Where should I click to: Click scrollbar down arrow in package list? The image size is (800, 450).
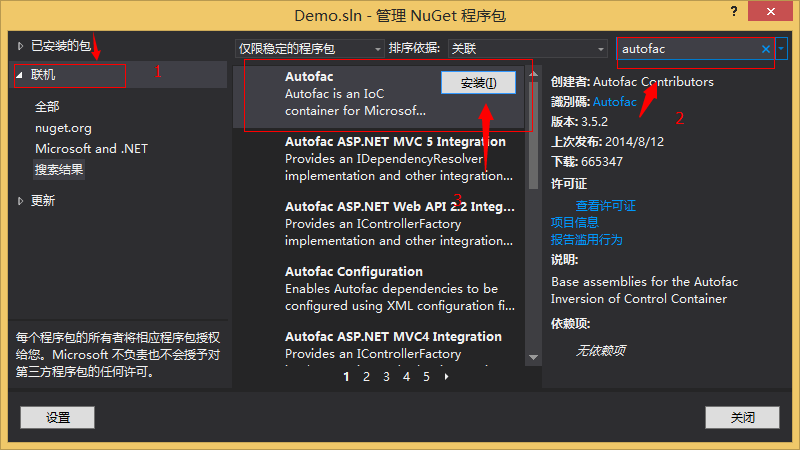coord(533,358)
